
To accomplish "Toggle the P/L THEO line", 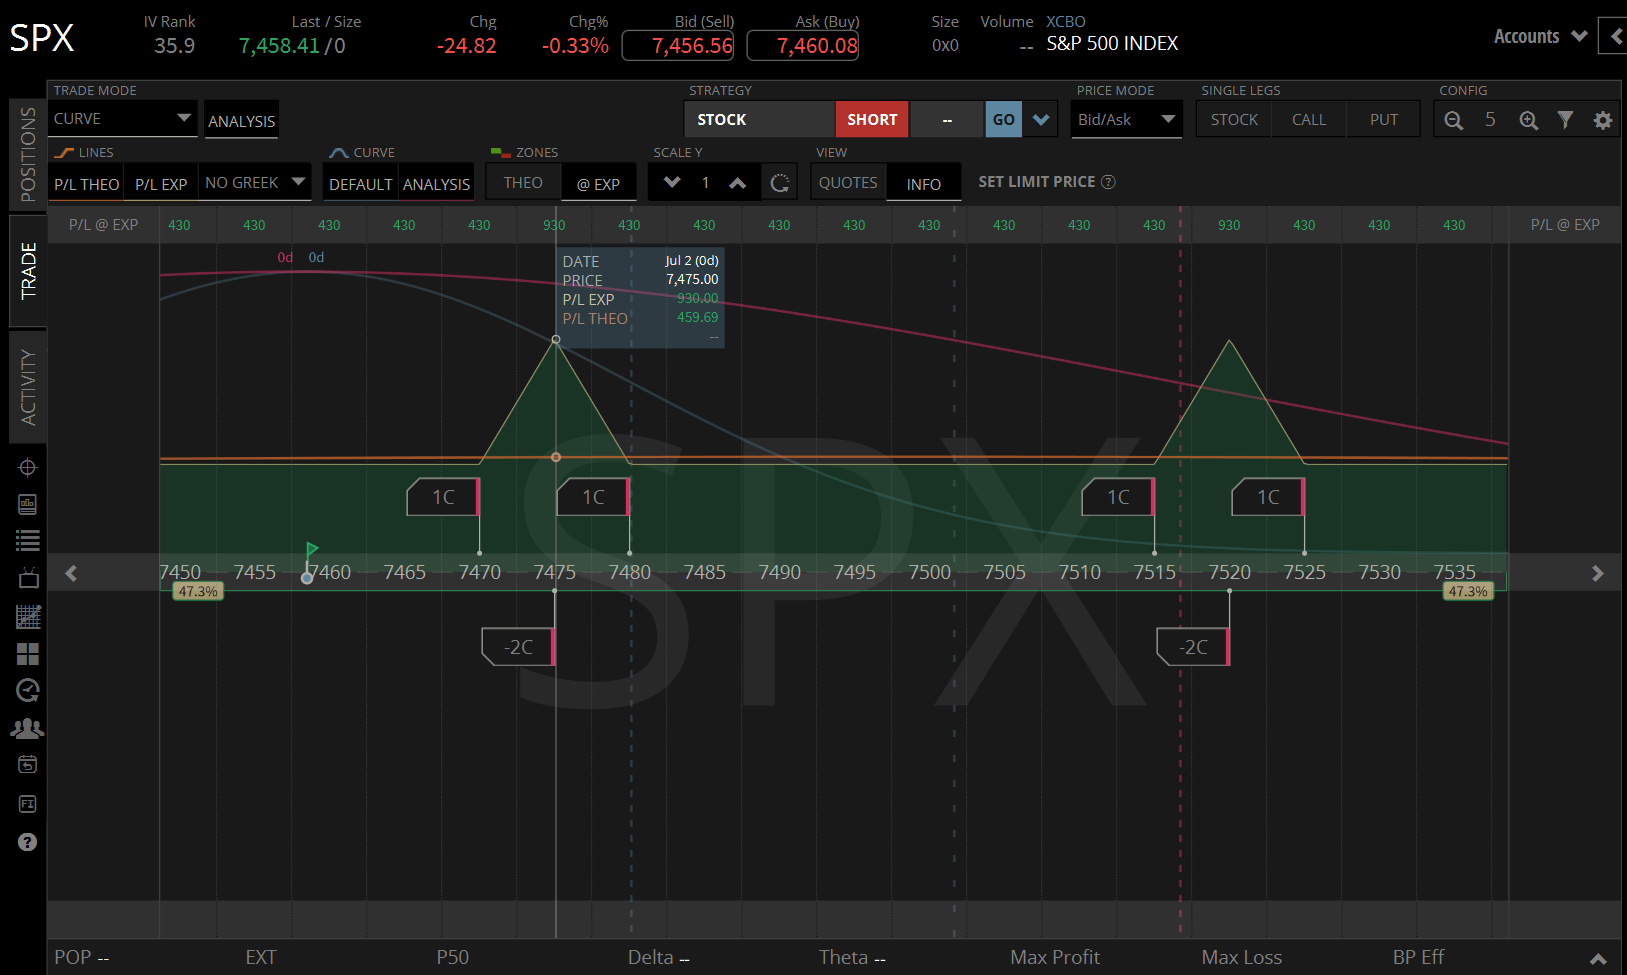I will point(87,184).
